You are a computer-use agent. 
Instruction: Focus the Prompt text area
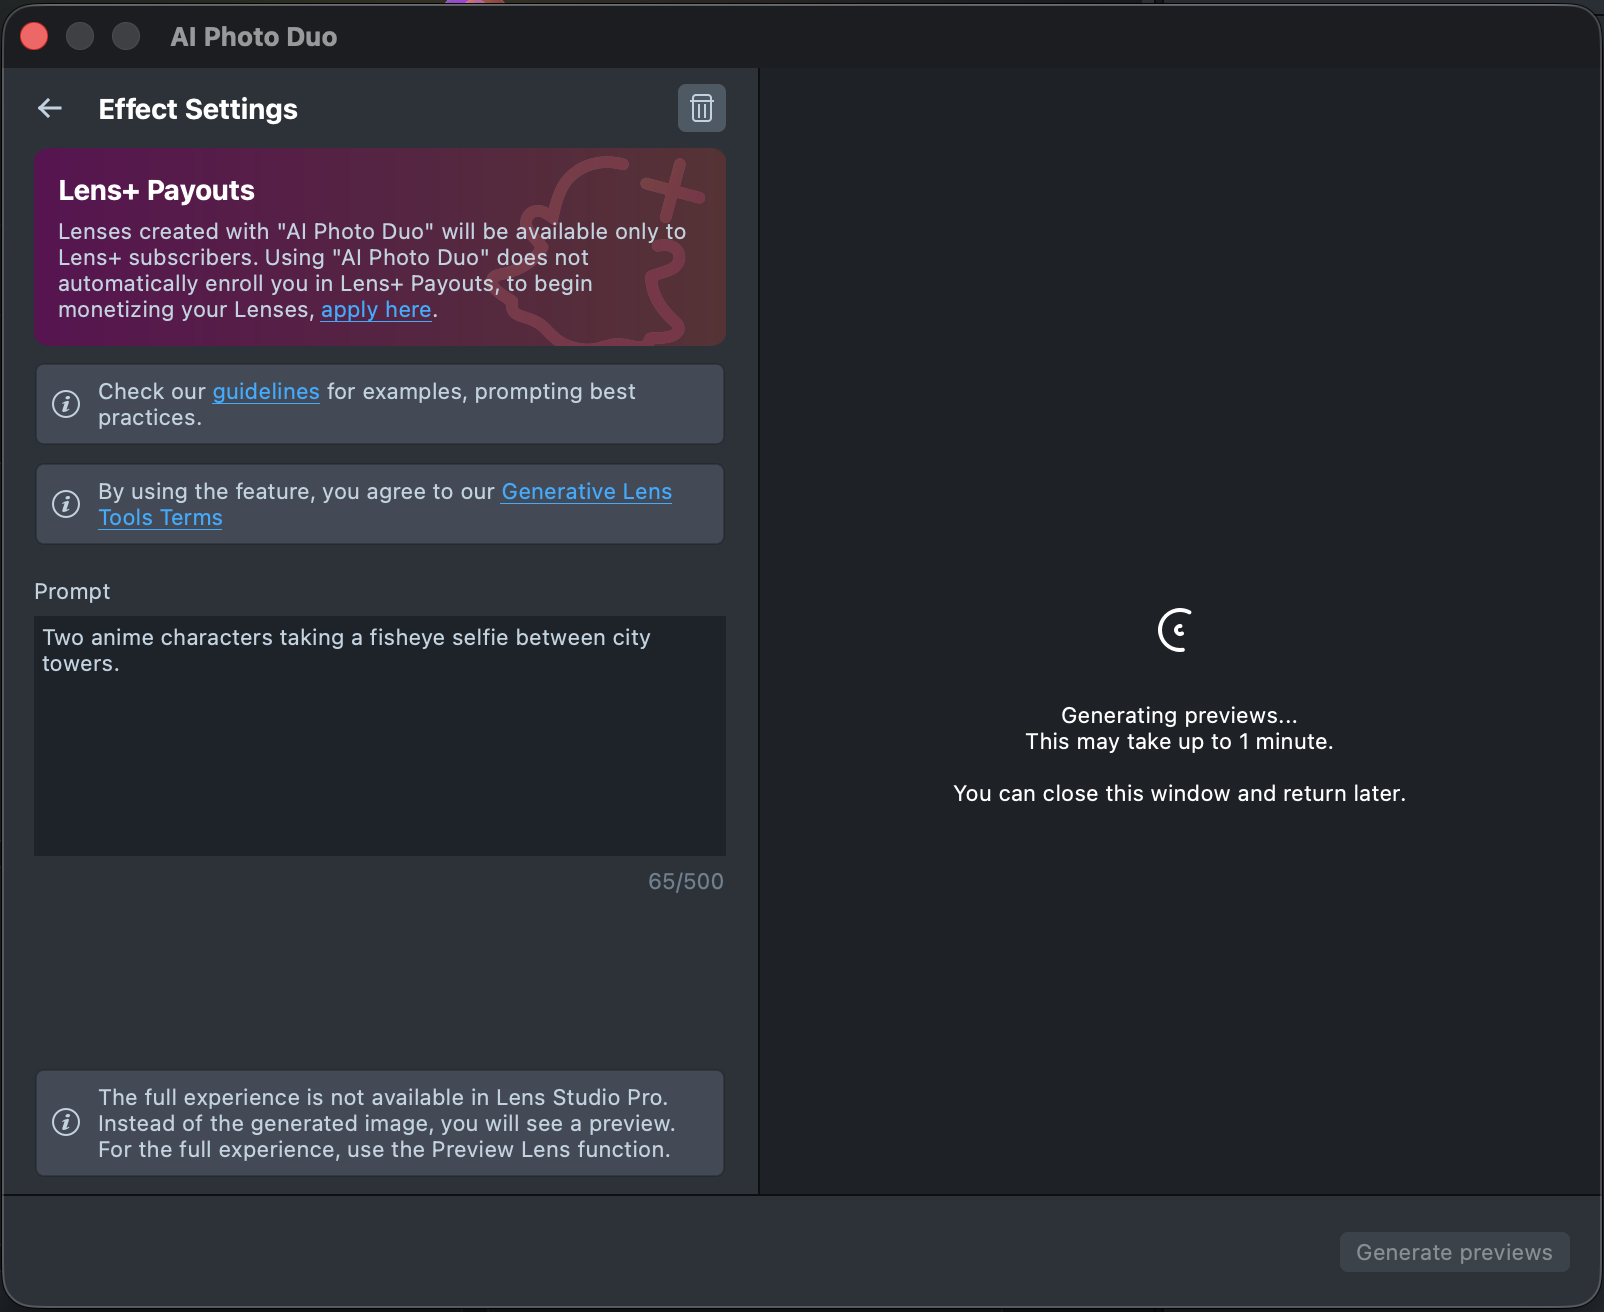click(x=380, y=736)
